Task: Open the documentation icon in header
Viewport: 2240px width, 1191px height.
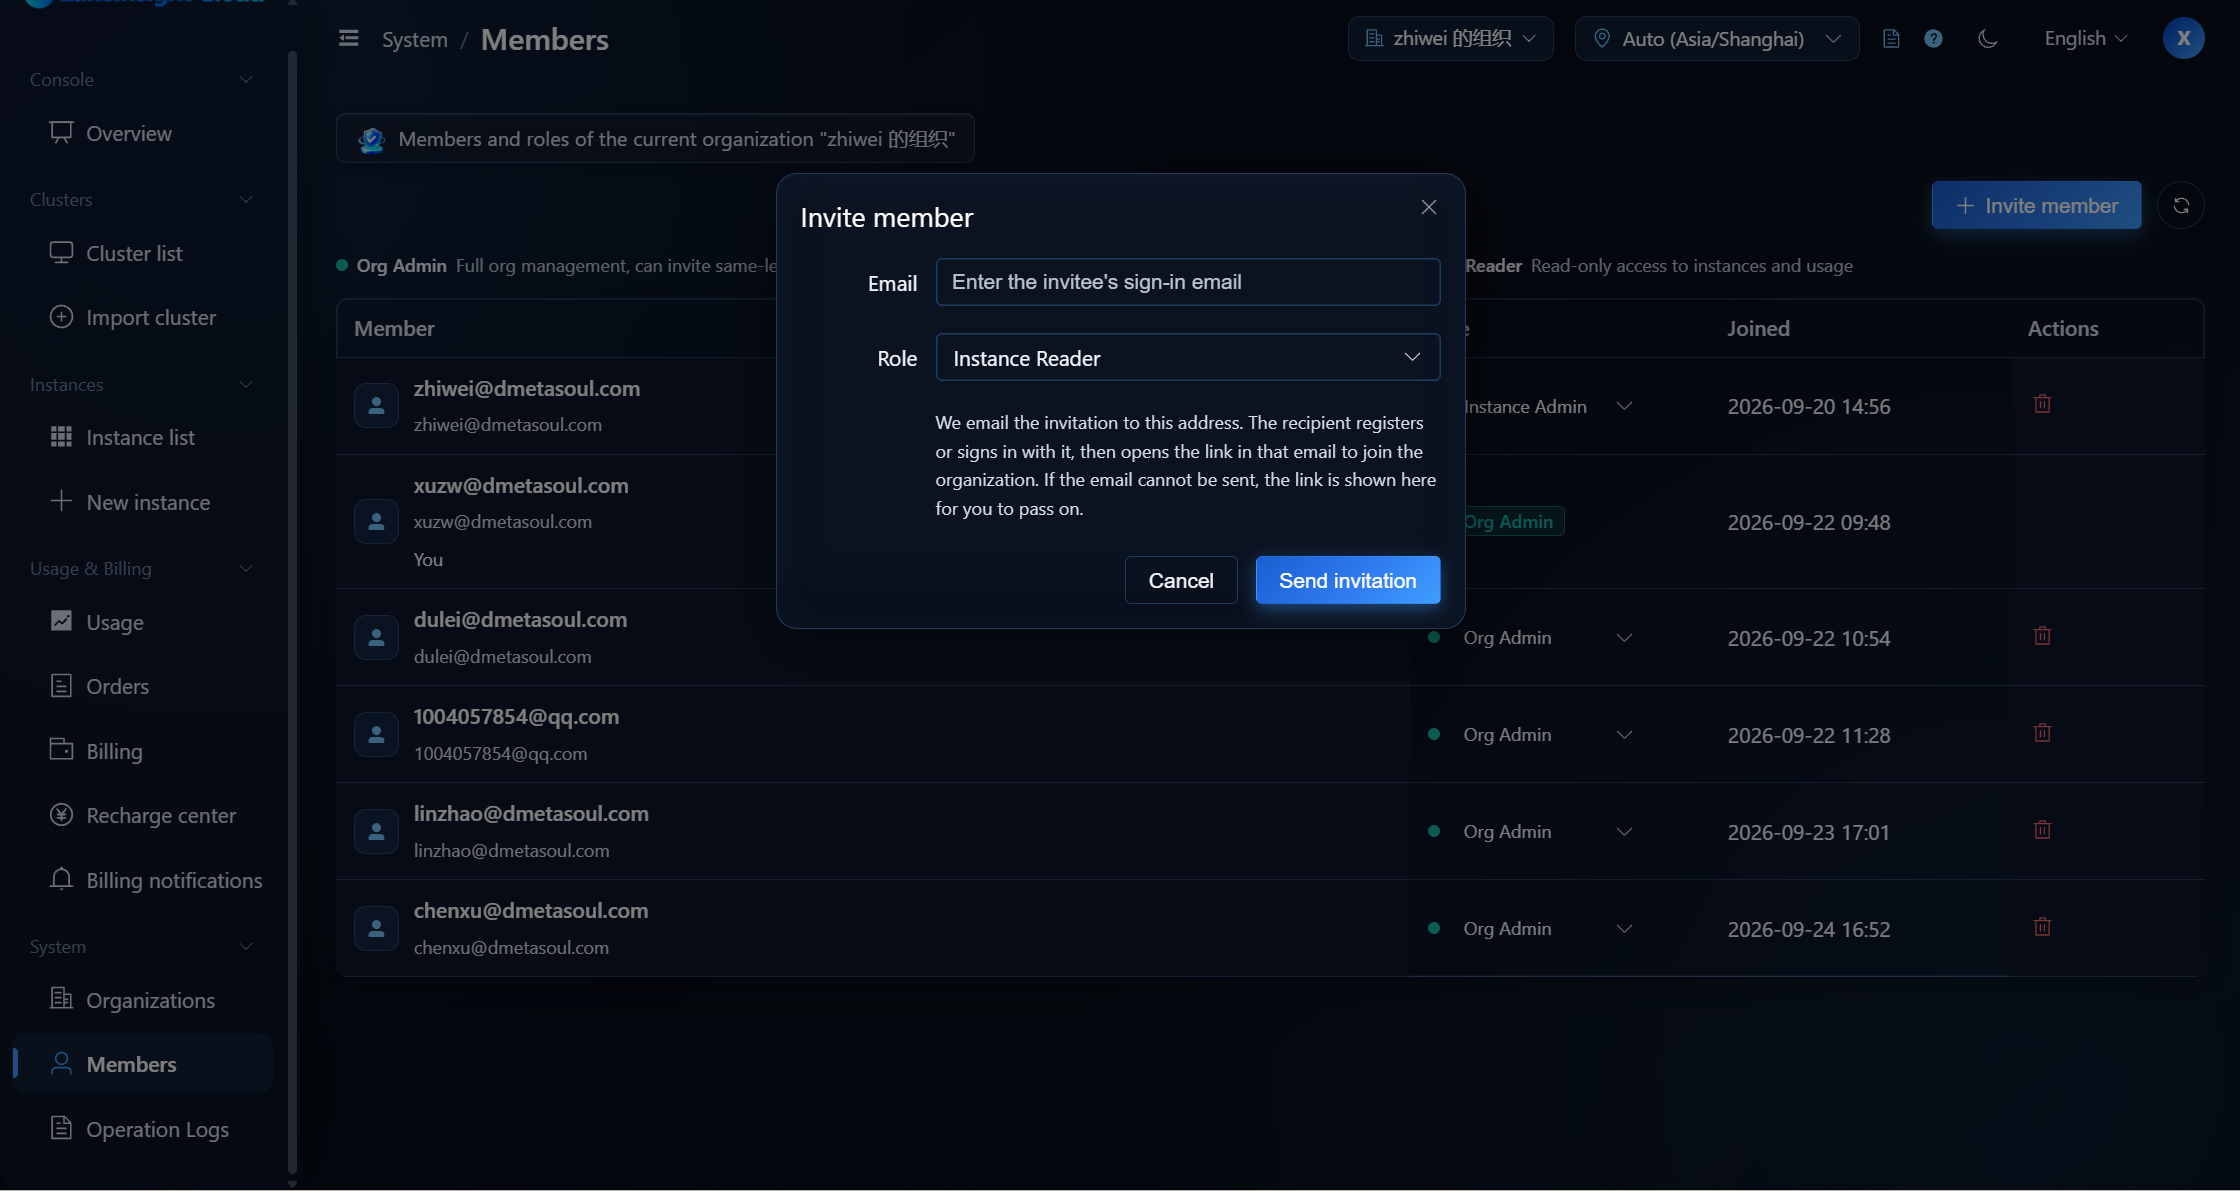Action: (x=1890, y=39)
